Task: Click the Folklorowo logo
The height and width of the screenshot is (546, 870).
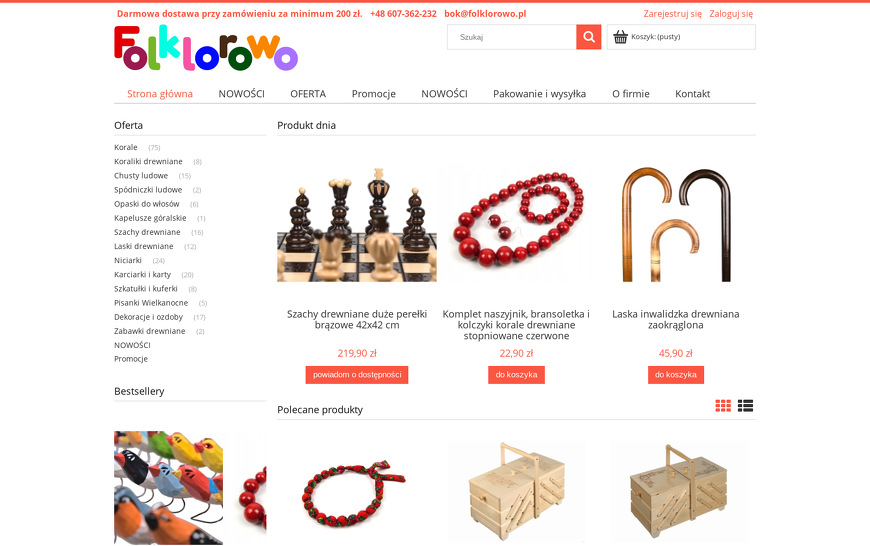Action: click(x=206, y=48)
